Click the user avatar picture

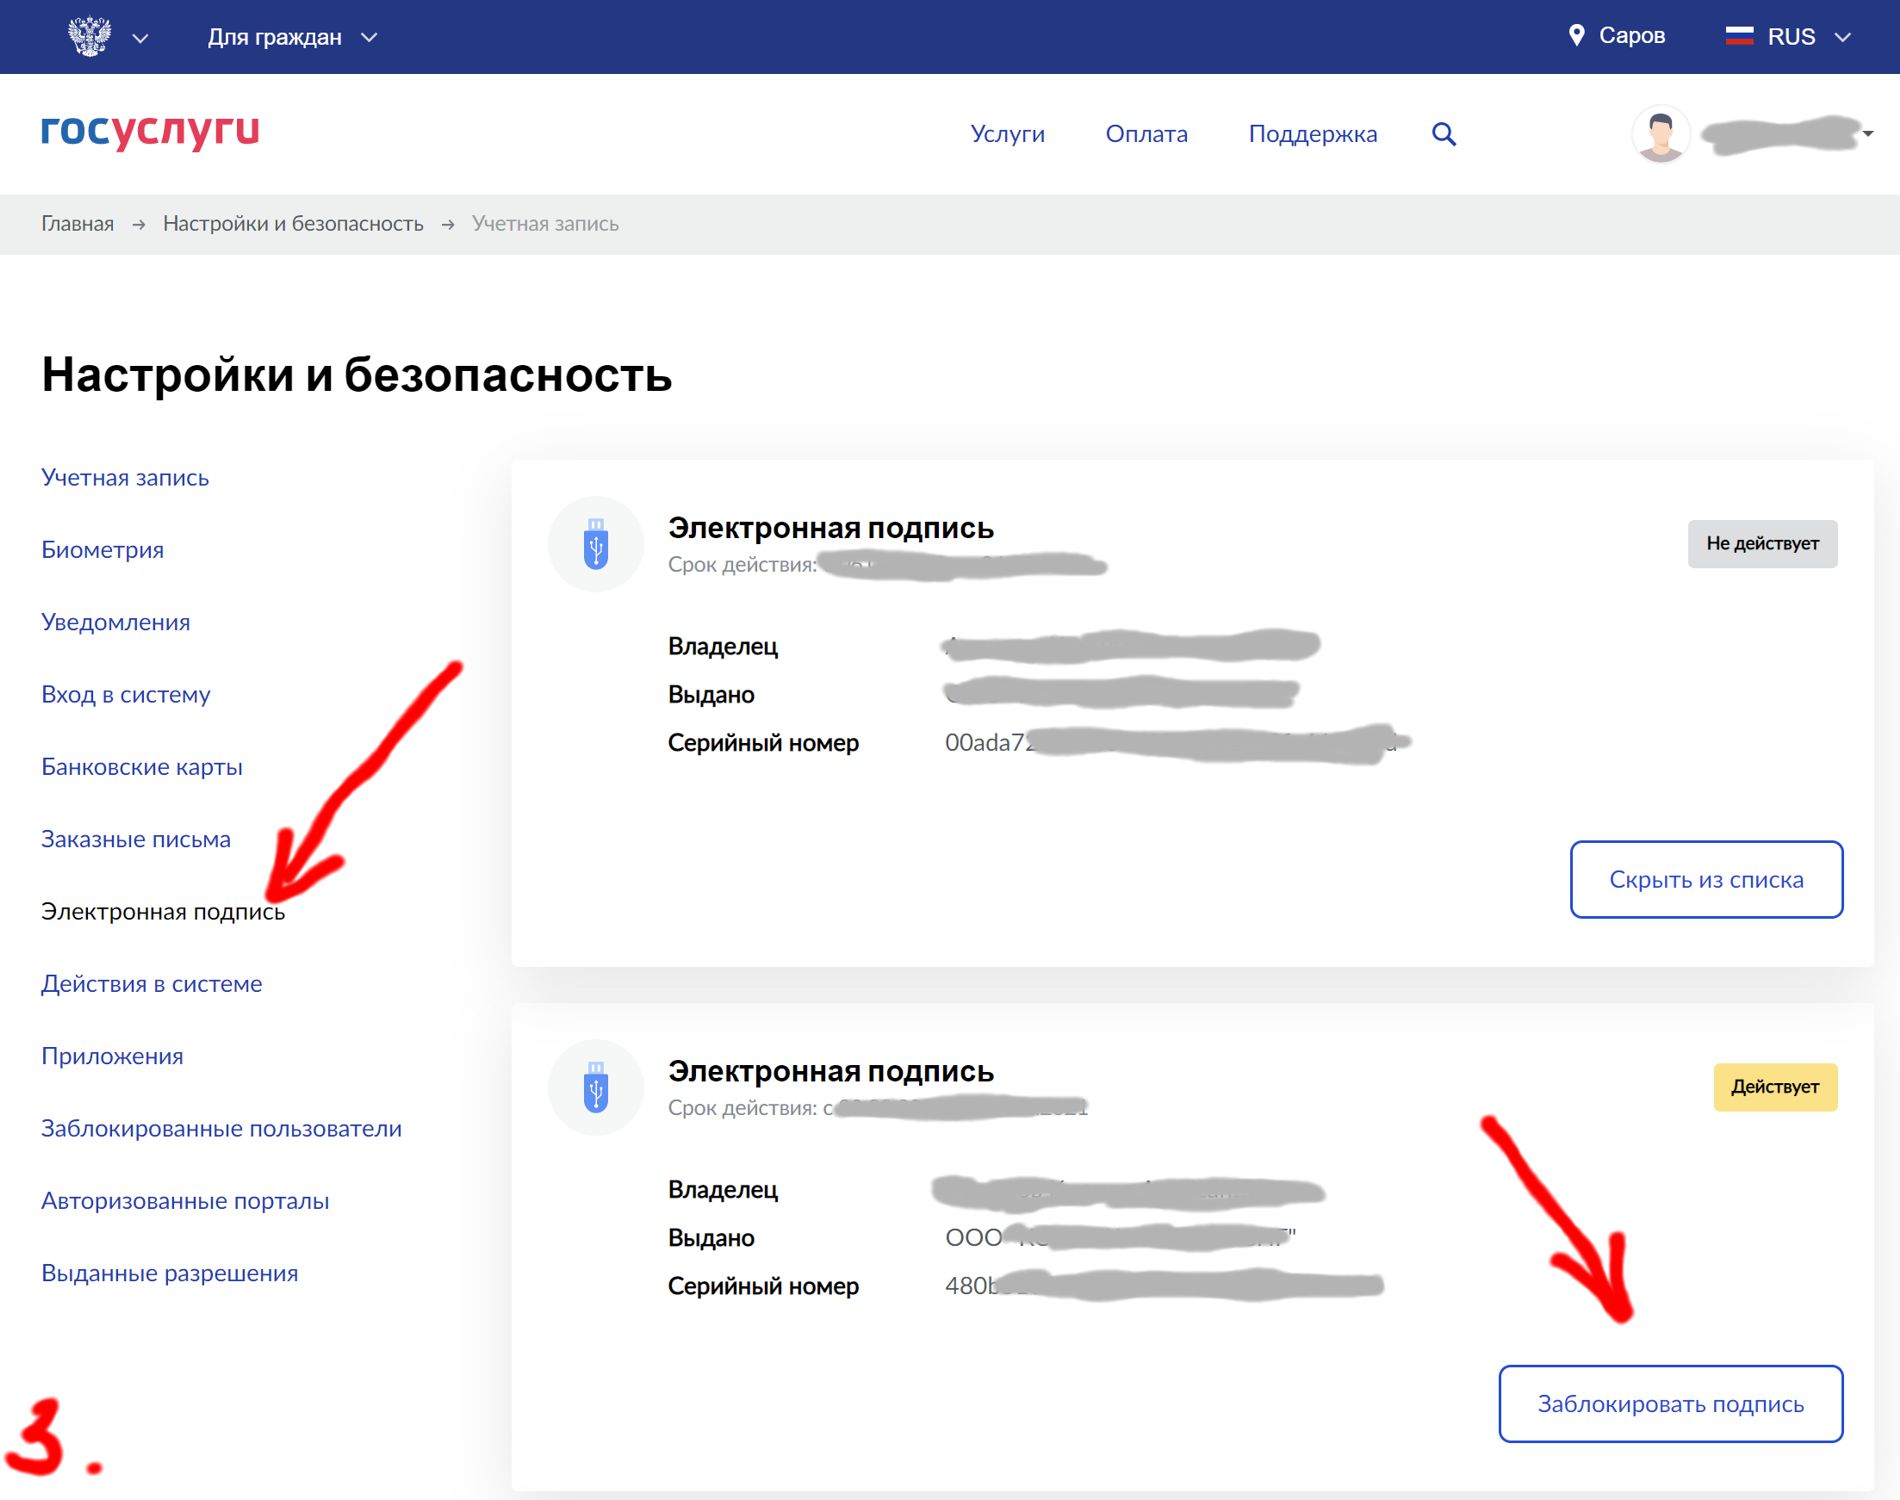click(1660, 134)
